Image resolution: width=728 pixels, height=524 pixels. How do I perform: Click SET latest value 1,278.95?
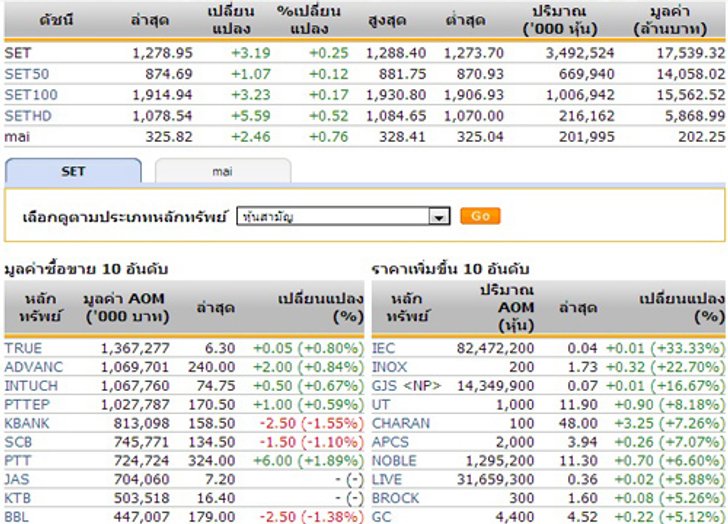pos(162,53)
